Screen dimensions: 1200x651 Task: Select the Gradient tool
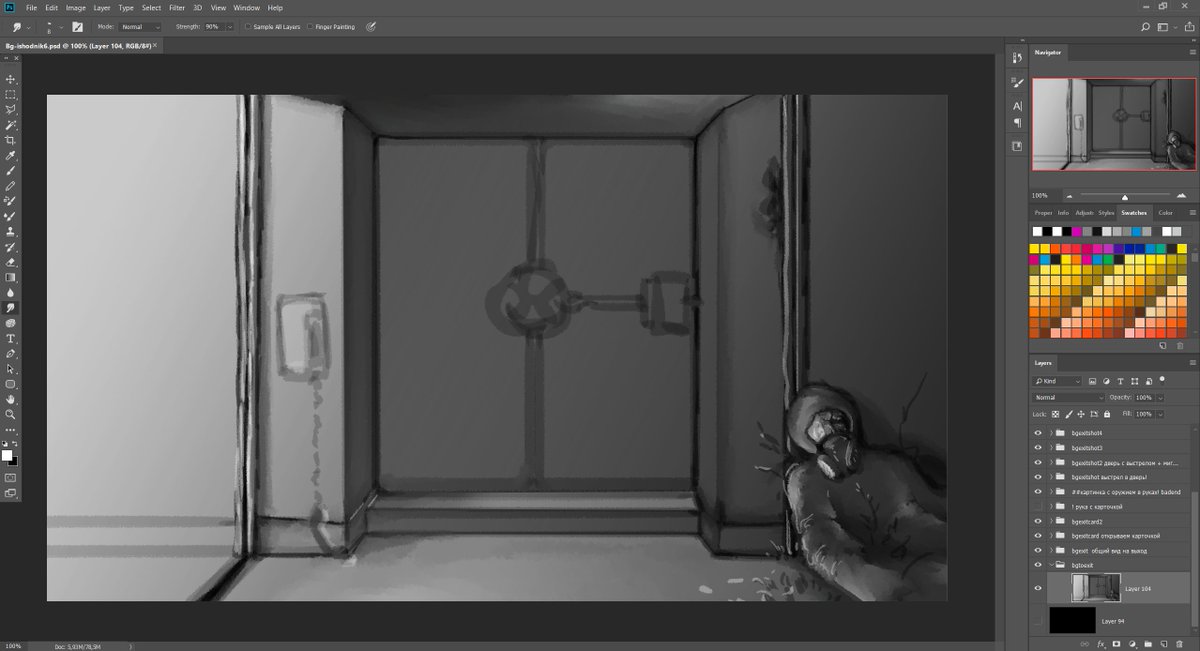tap(11, 277)
